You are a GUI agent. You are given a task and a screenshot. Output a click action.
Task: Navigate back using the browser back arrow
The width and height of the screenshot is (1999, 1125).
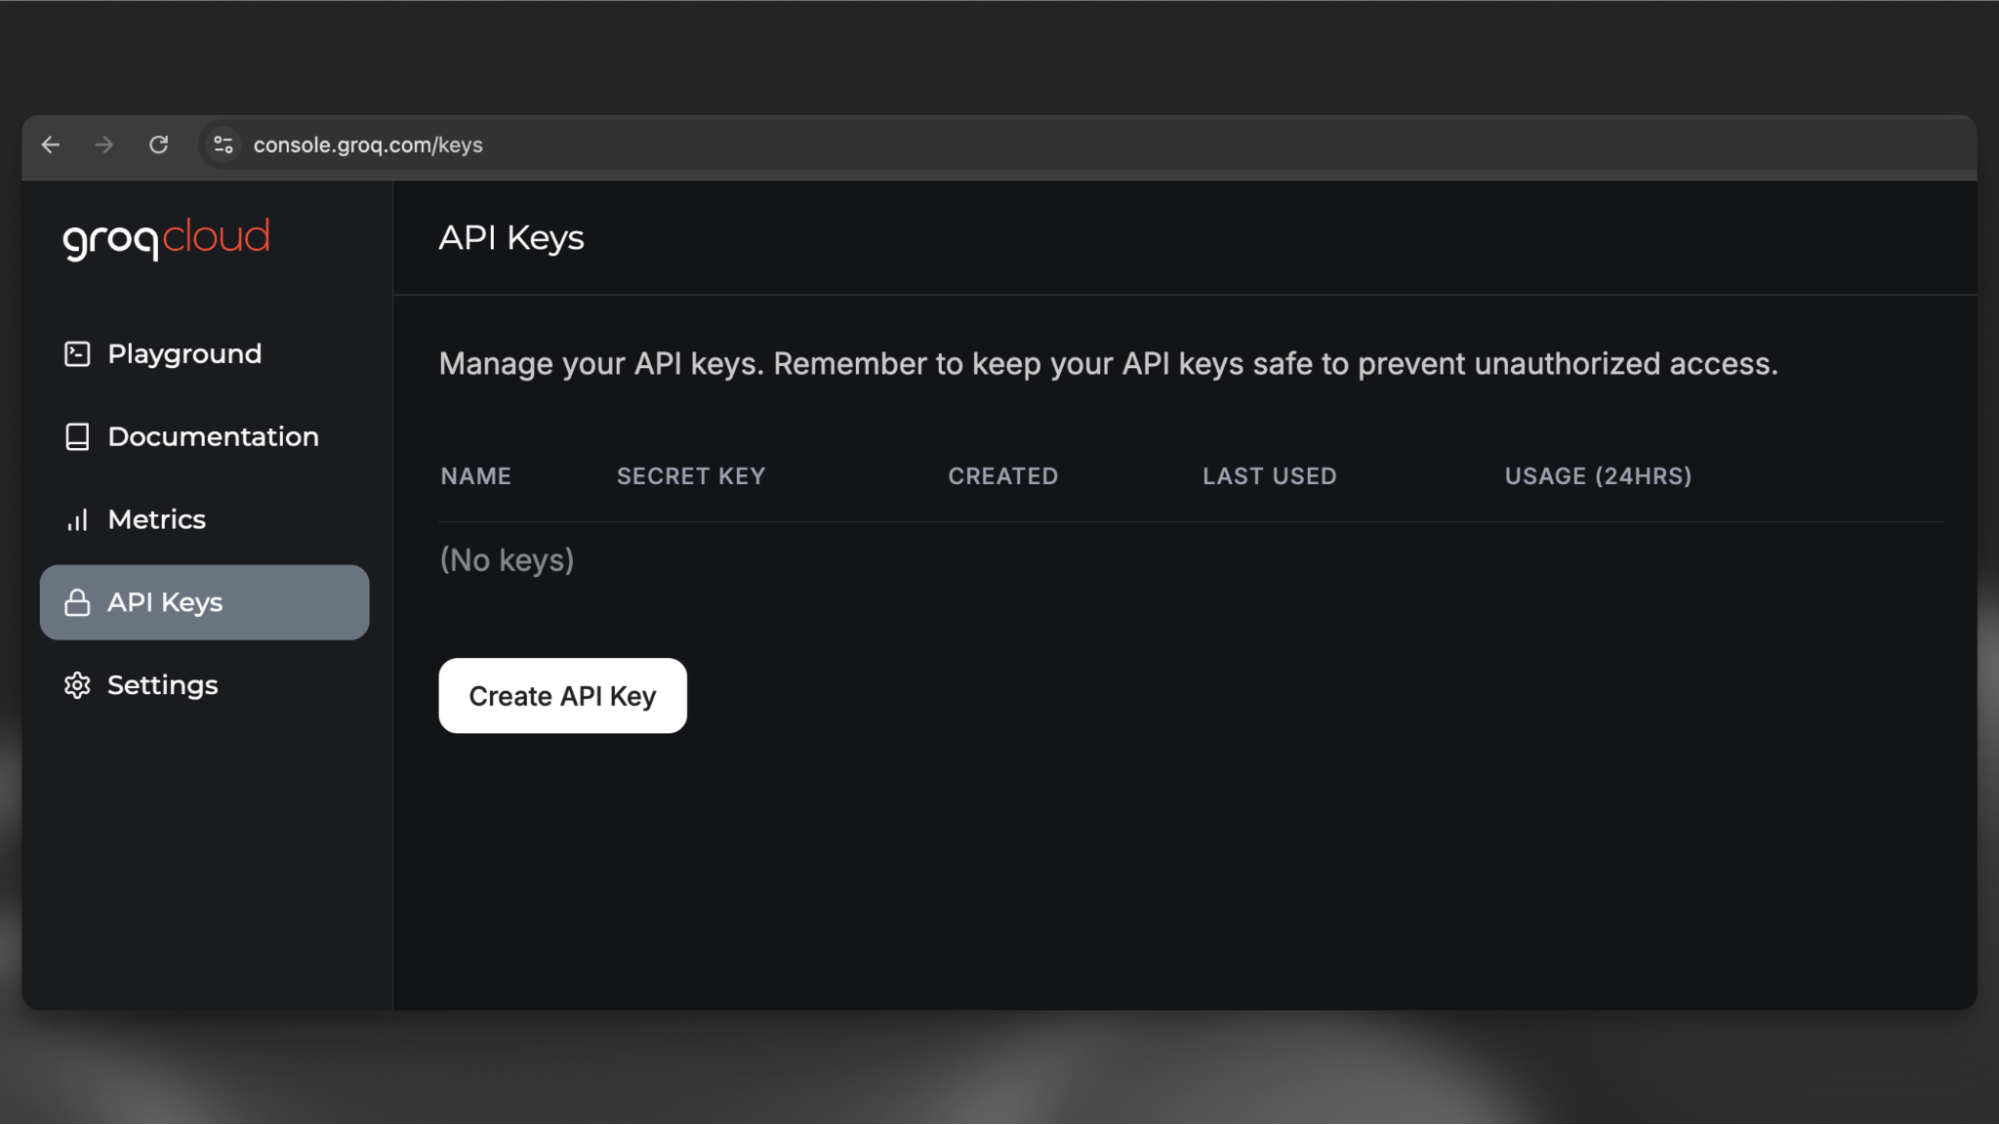point(51,144)
